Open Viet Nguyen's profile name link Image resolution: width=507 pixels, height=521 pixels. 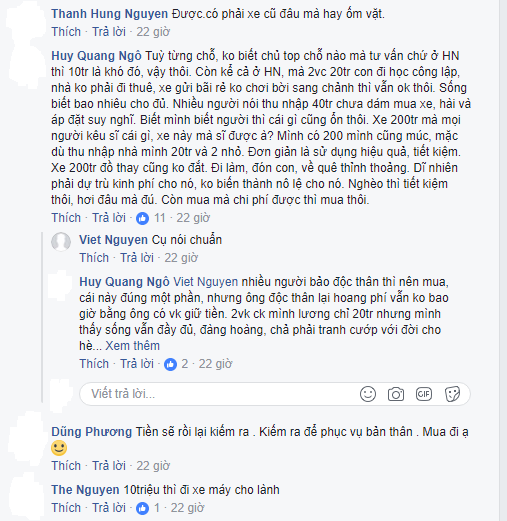click(113, 240)
